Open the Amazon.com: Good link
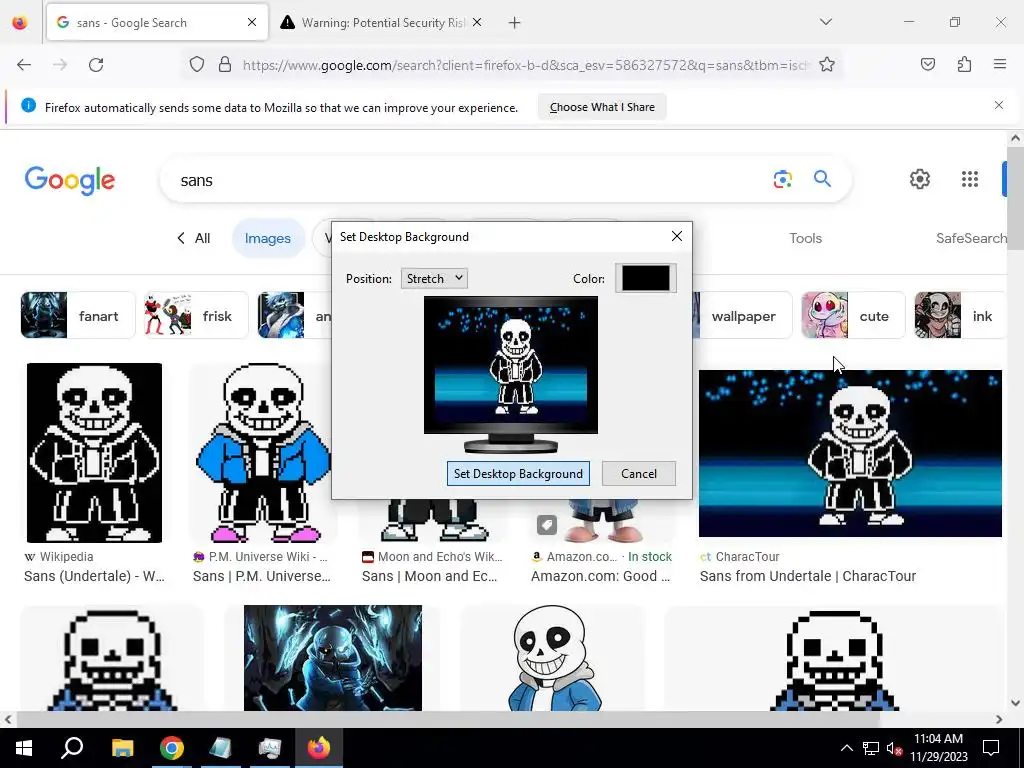This screenshot has width=1024, height=768. (x=600, y=576)
